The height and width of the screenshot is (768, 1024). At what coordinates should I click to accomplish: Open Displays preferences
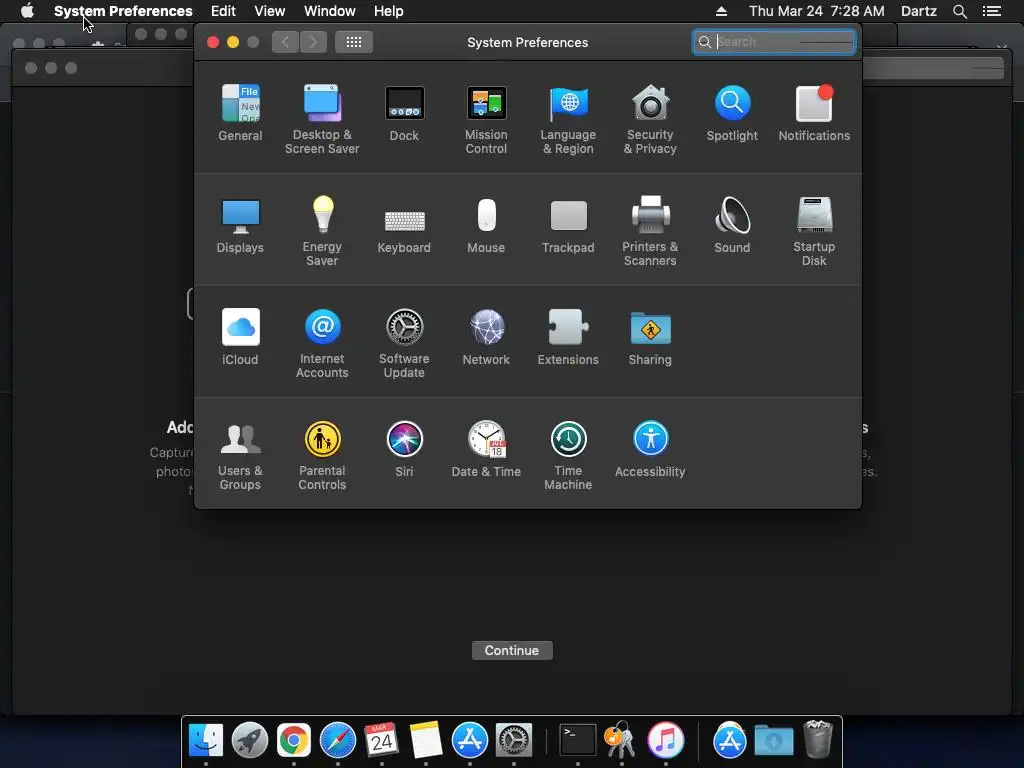[240, 225]
